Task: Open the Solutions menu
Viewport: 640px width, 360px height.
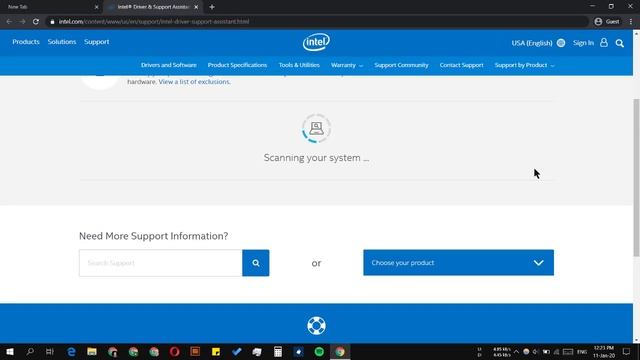Action: (62, 42)
